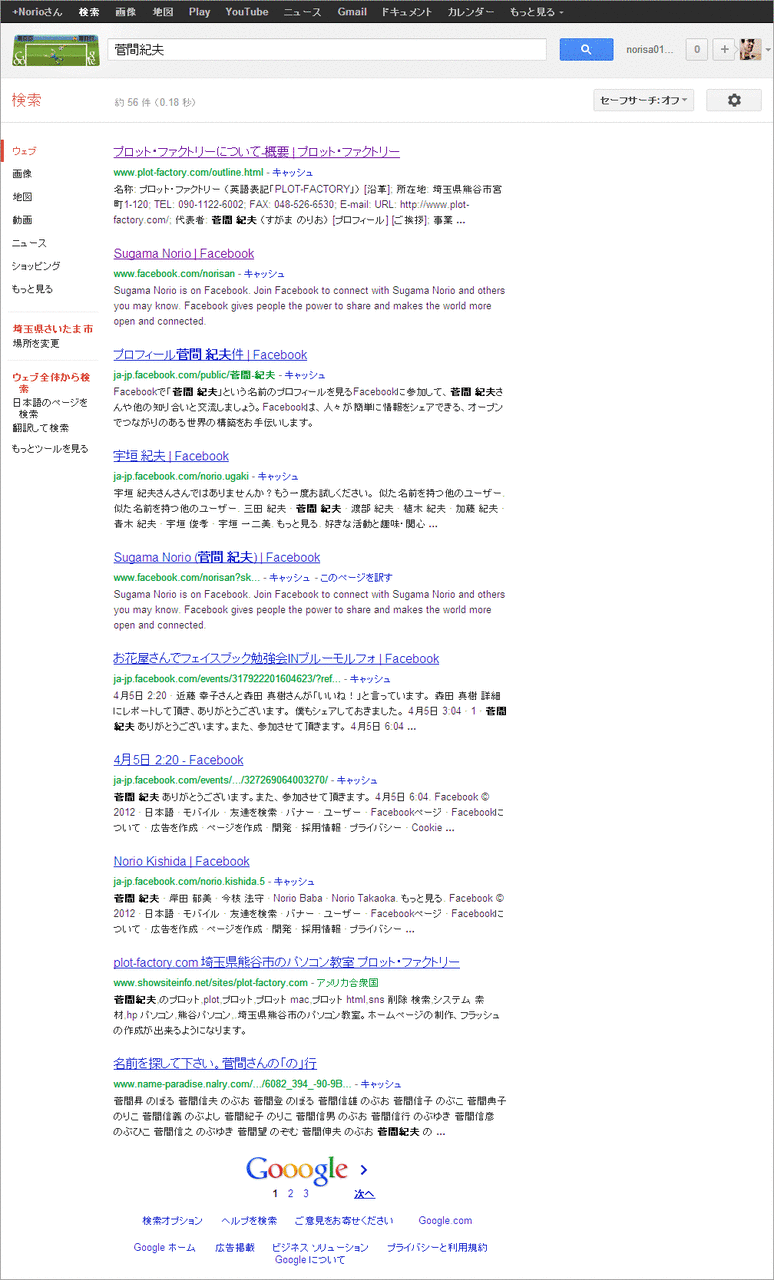The width and height of the screenshot is (774, 1280).
Task: Open the プロフィール菅間 紀夫件 Facebook result
Action: click(210, 354)
